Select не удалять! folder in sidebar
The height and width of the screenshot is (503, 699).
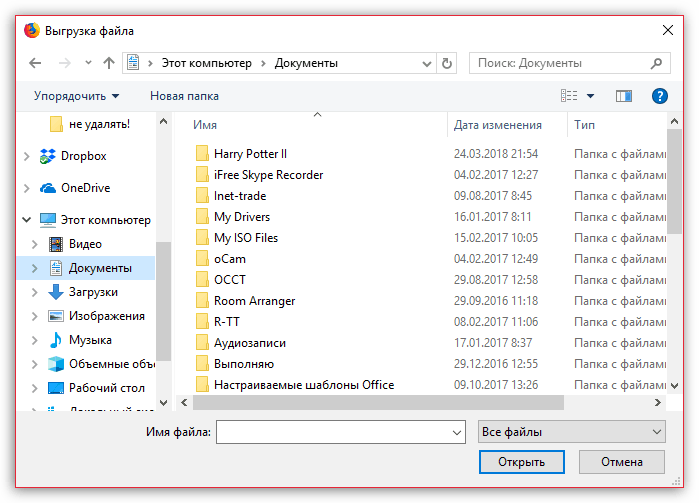(x=89, y=124)
